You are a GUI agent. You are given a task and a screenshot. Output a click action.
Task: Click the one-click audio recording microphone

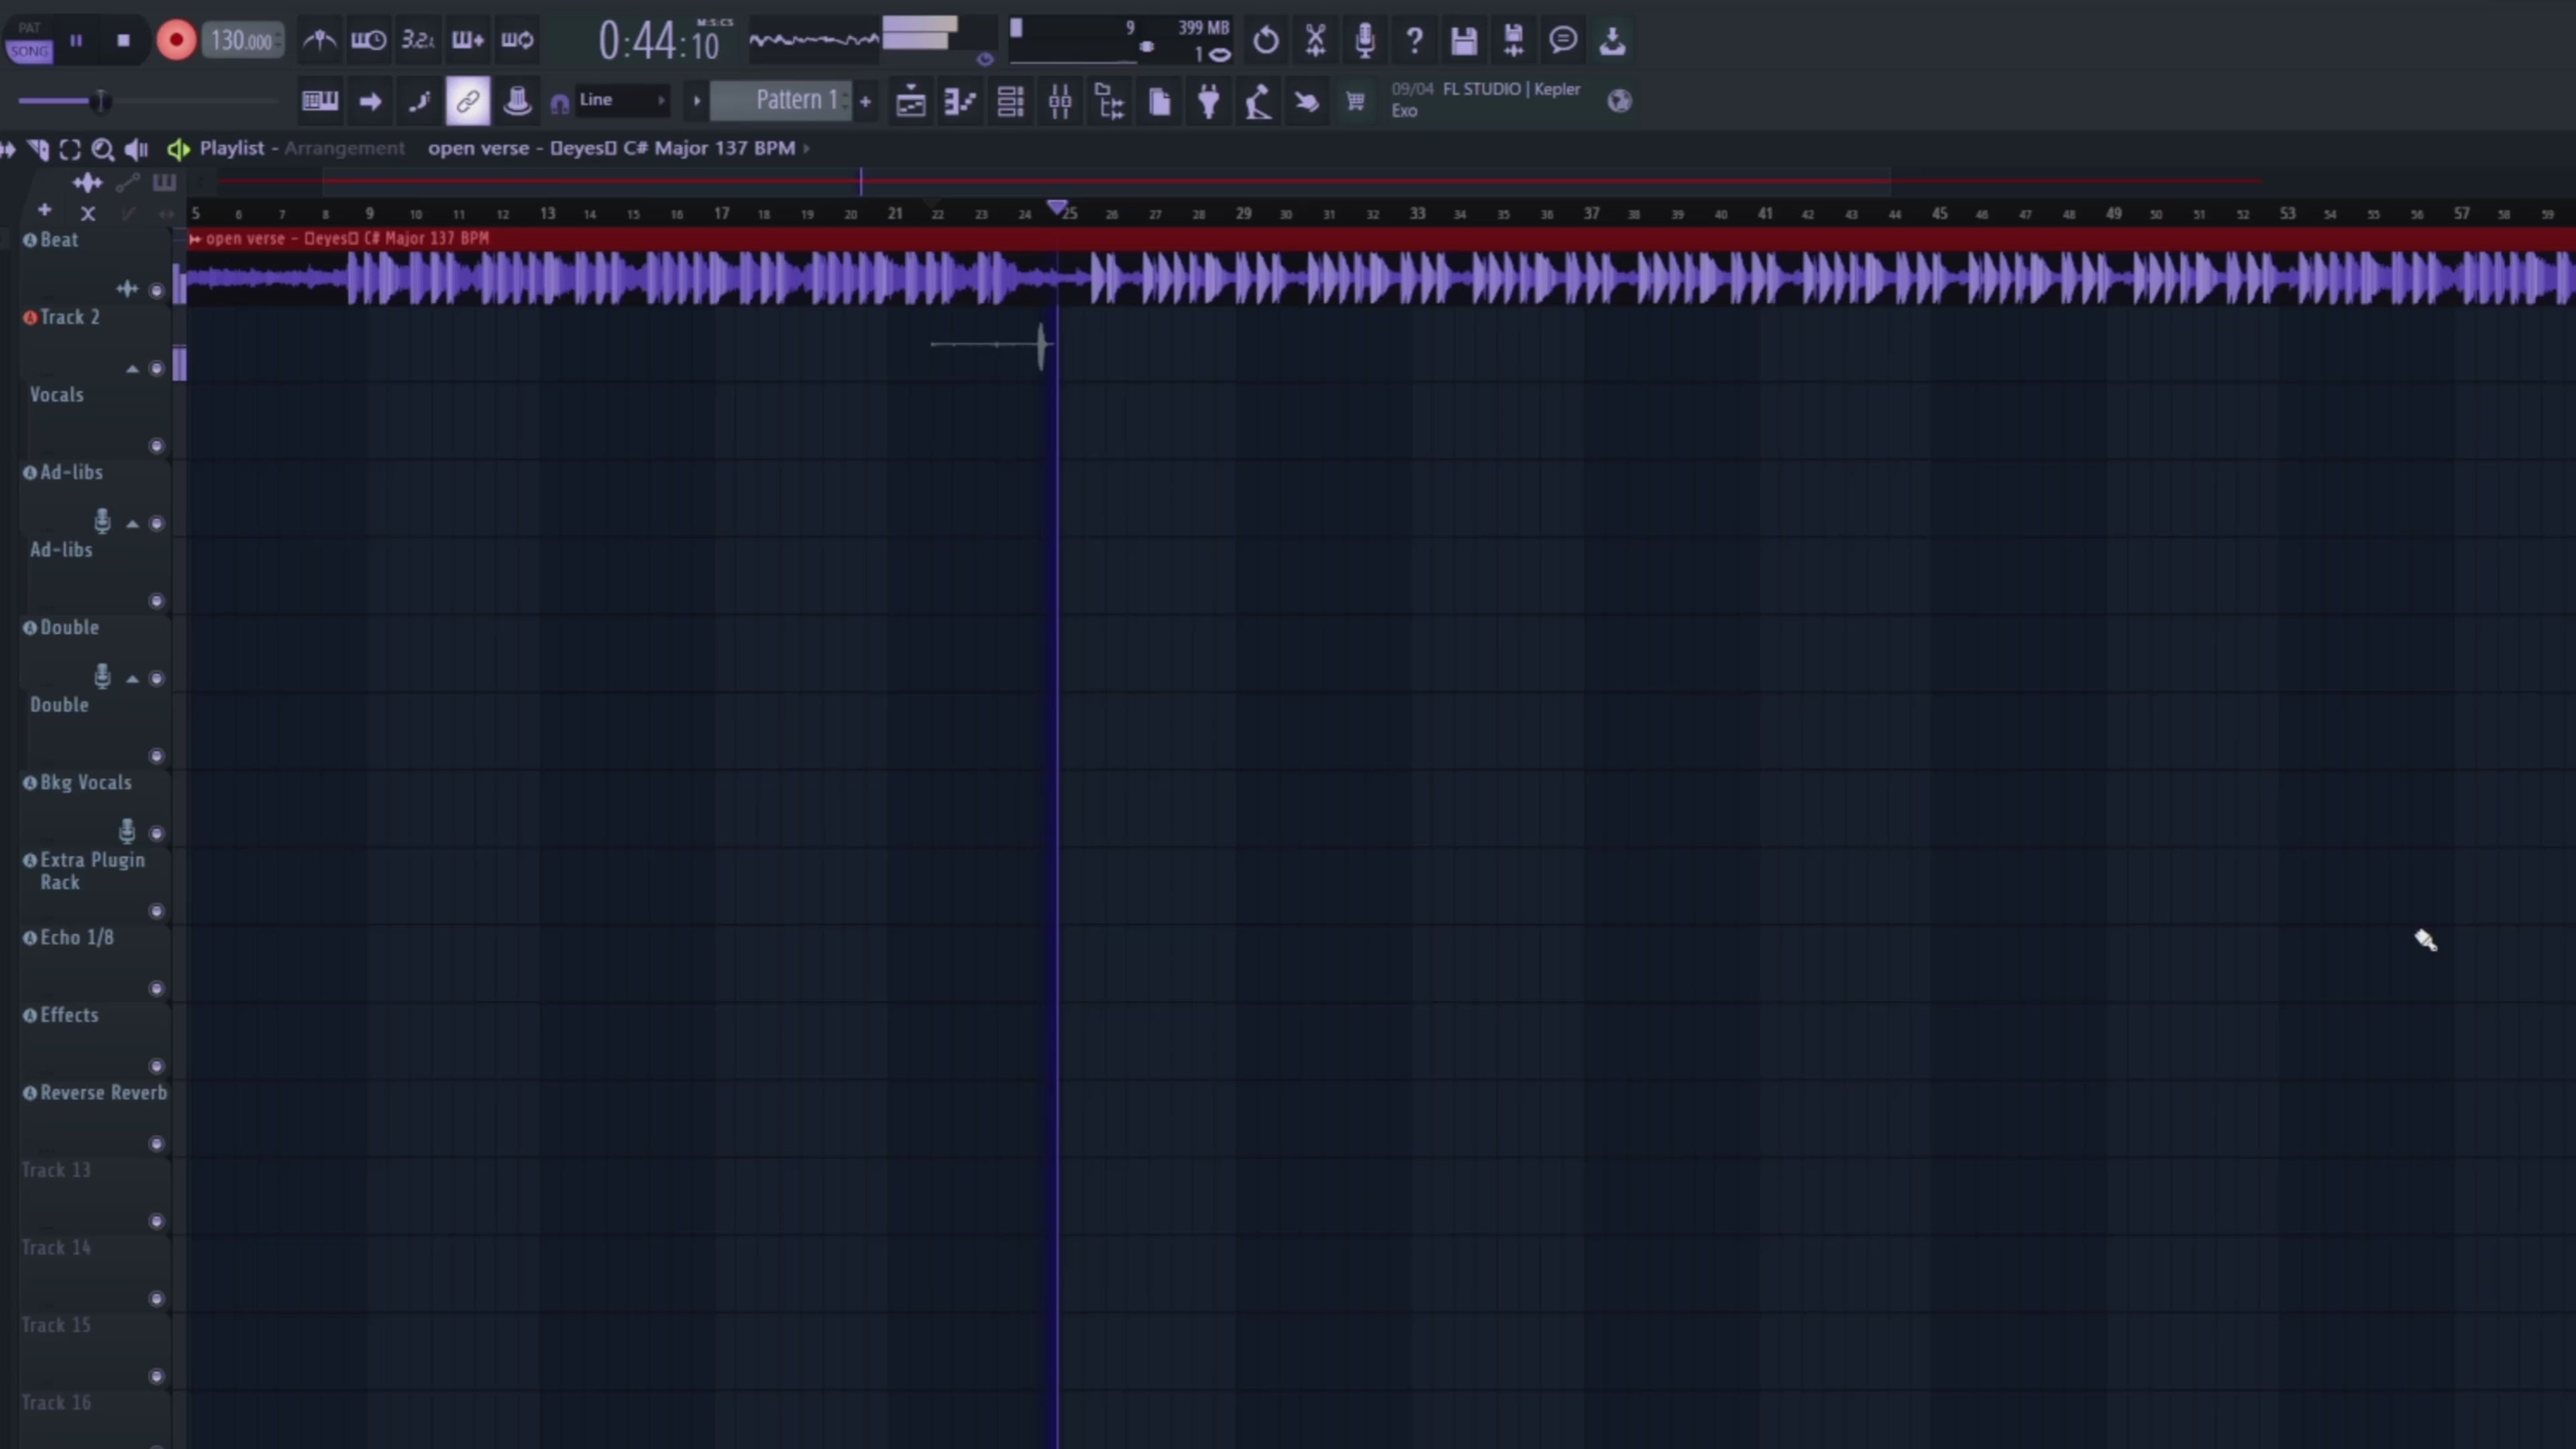coord(1364,40)
